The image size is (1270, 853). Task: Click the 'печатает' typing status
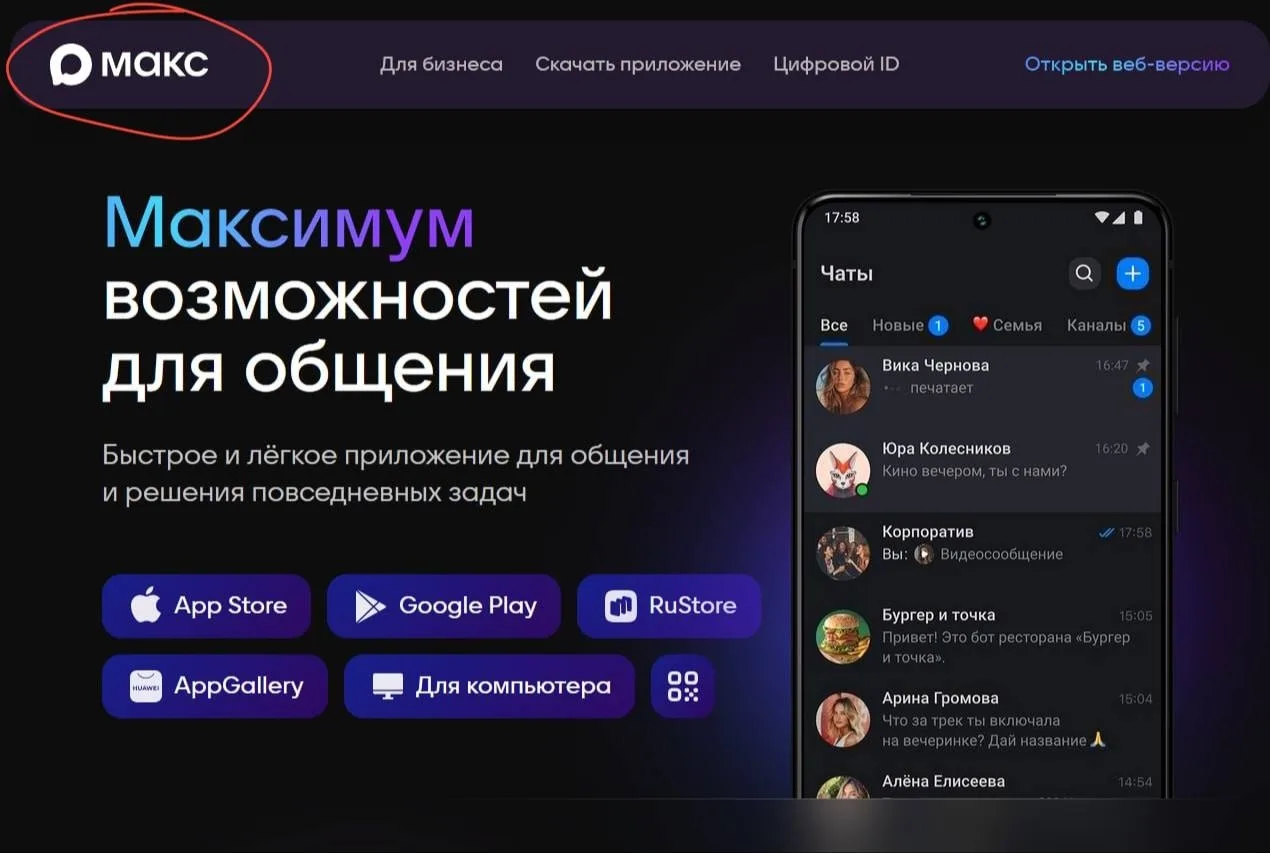coord(941,388)
